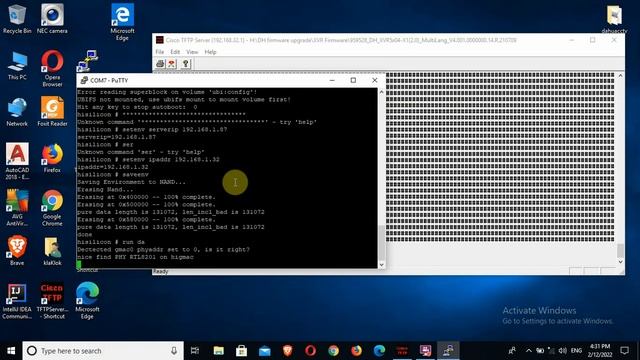Click 'Saving Environment to NAND...' line in PuTTY

coord(131,182)
